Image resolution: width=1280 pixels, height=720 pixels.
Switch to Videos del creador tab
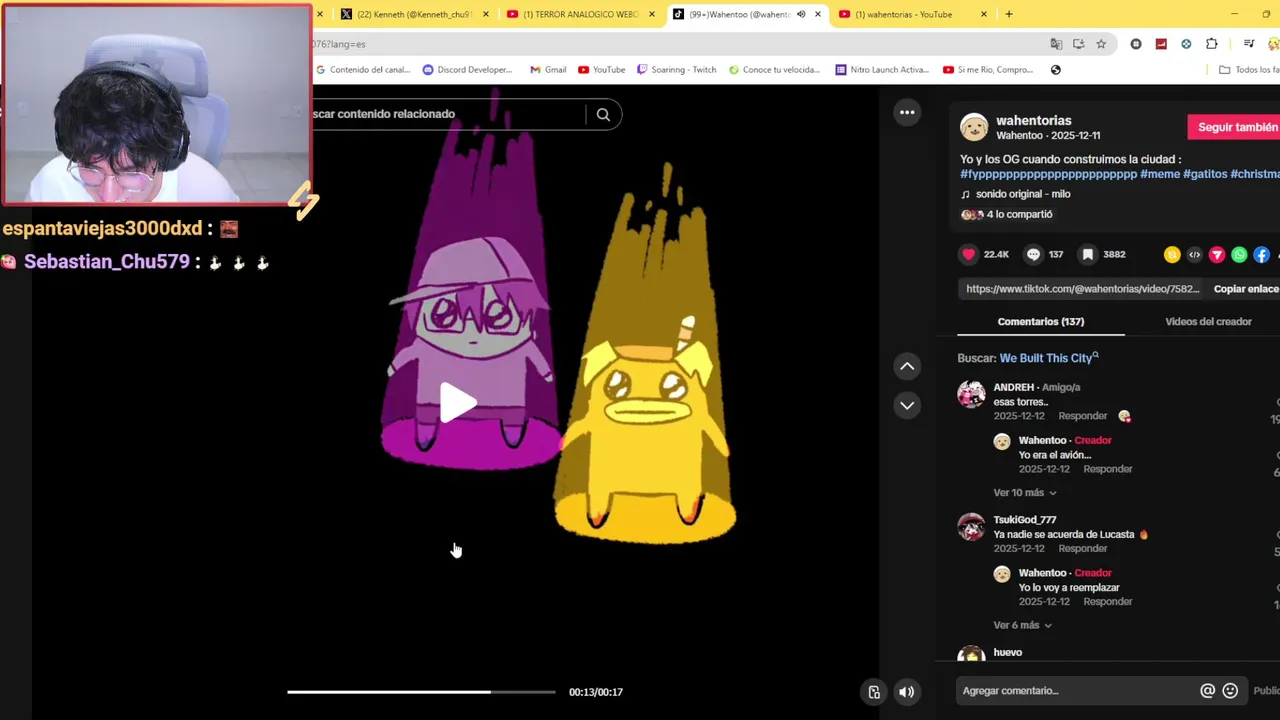click(1208, 322)
